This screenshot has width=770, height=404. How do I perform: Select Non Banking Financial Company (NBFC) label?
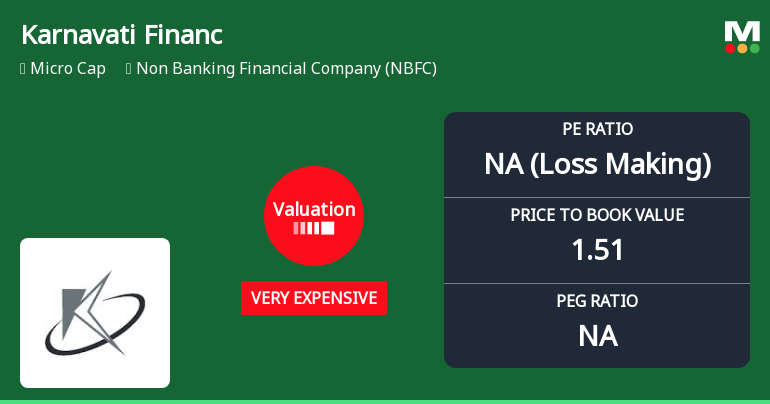coord(286,69)
